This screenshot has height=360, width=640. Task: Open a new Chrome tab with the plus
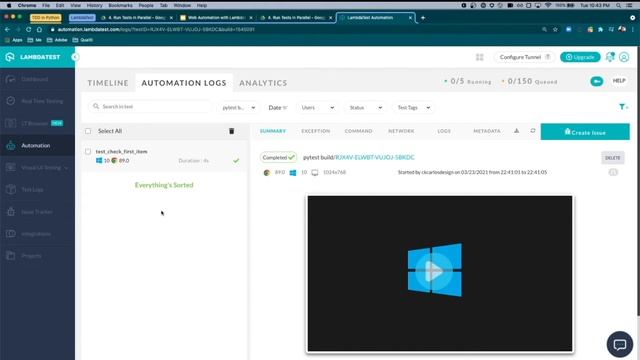coord(423,18)
